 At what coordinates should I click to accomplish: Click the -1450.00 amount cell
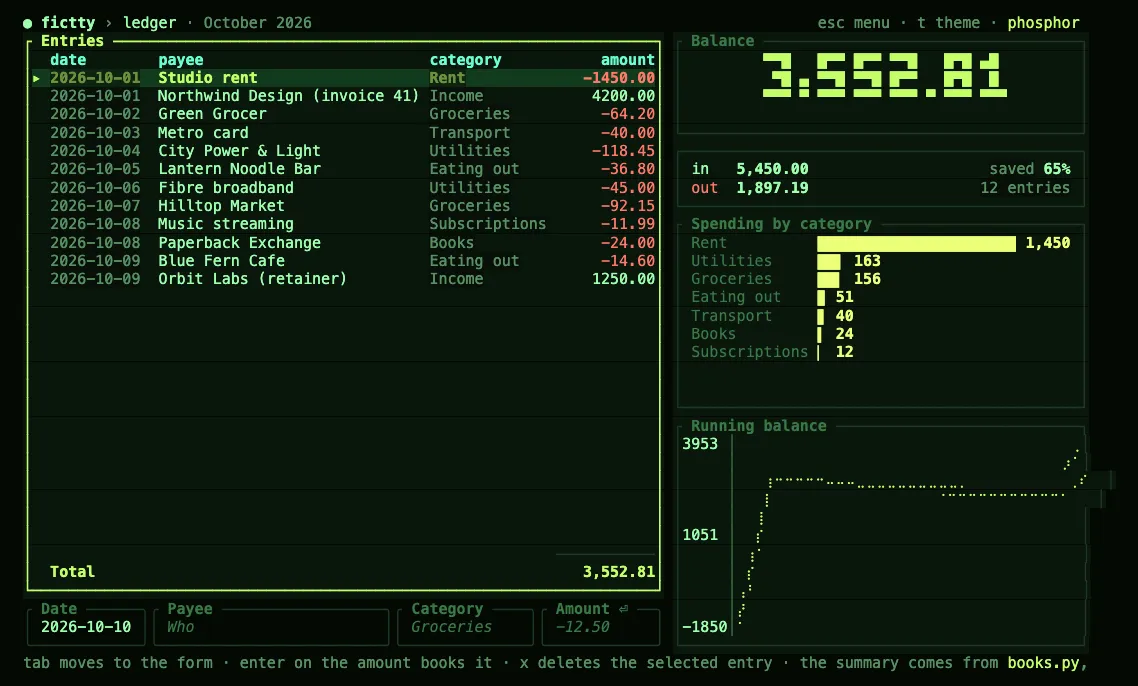pos(619,78)
